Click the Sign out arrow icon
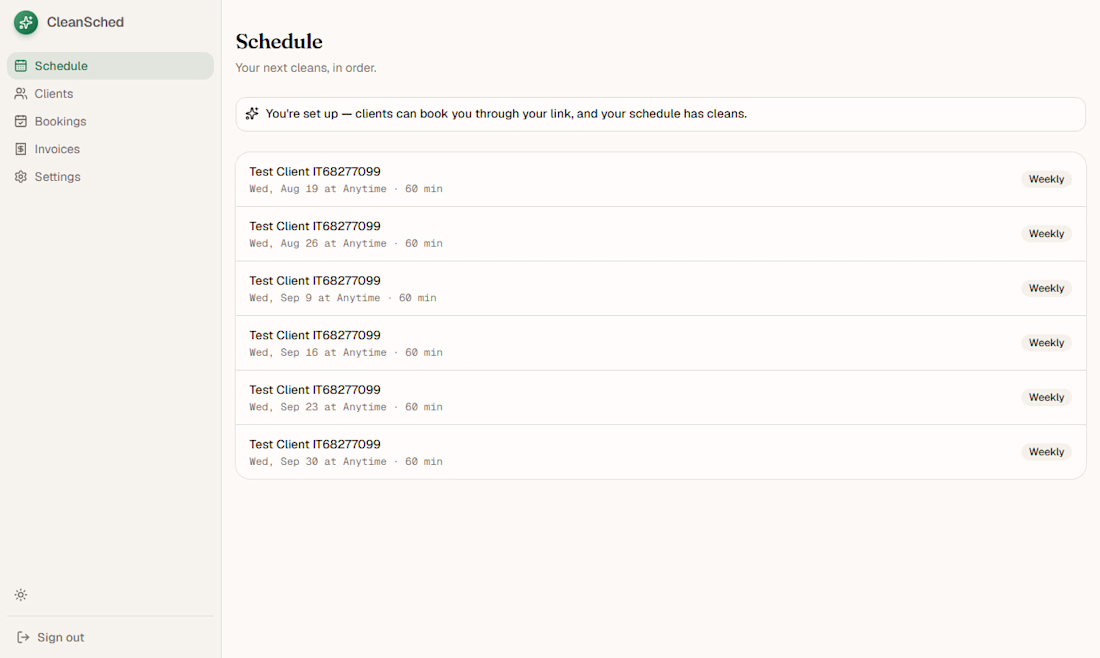 (23, 637)
